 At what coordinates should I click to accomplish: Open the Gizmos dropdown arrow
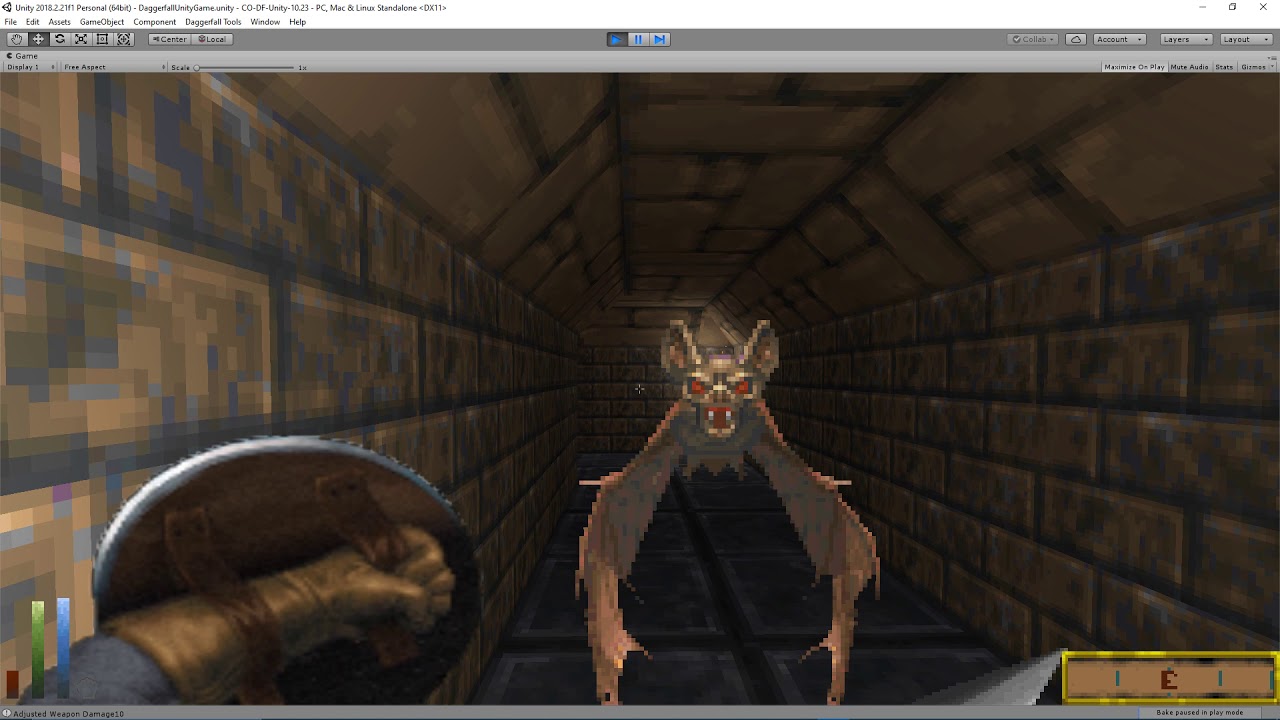[1272, 67]
